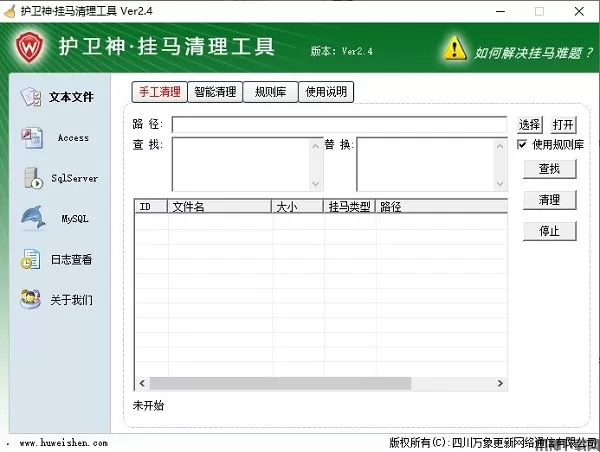Click the 查找 search button
Image resolution: width=600 pixels, height=452 pixels.
click(x=549, y=169)
